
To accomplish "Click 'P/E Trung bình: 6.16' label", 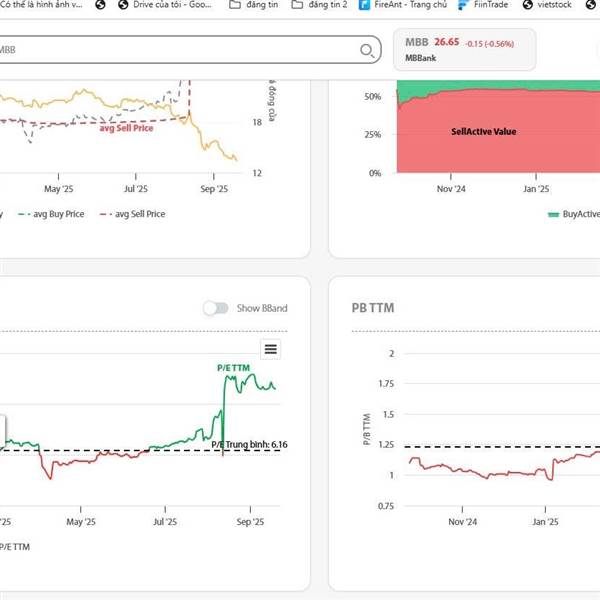I will (249, 445).
